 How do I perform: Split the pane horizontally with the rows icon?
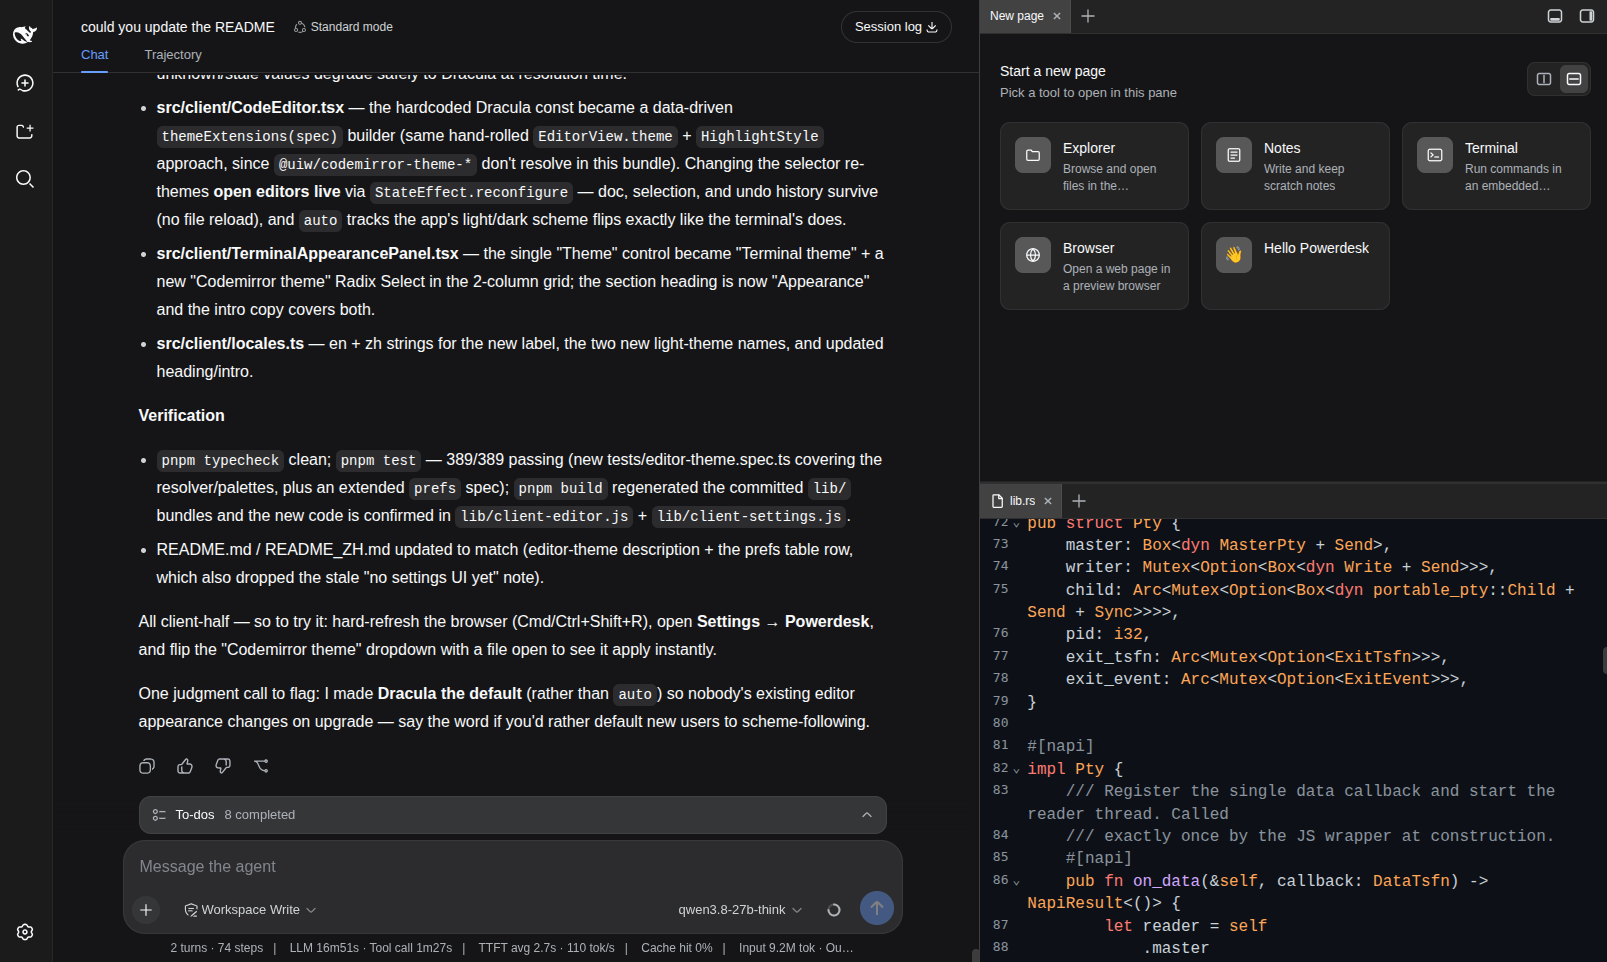1574,79
